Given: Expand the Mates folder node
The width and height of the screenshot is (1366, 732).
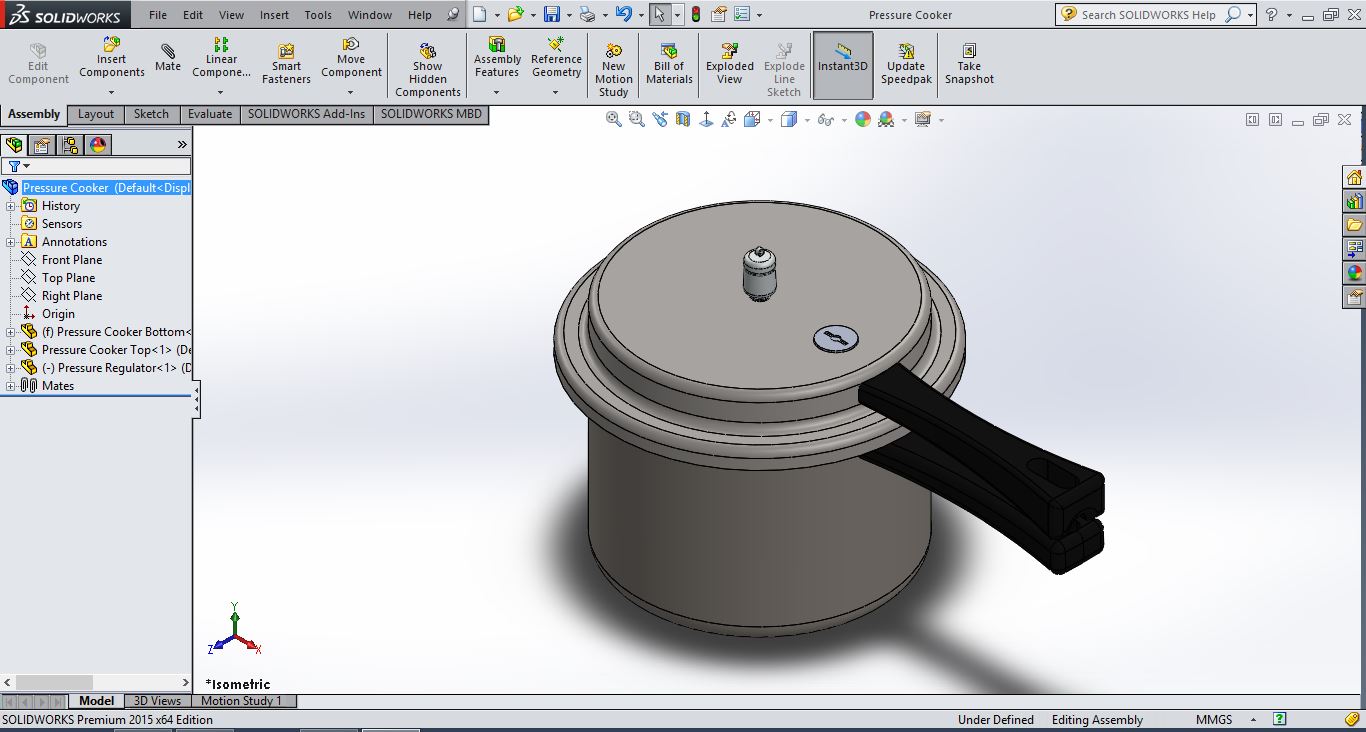Looking at the screenshot, I should click(x=11, y=386).
